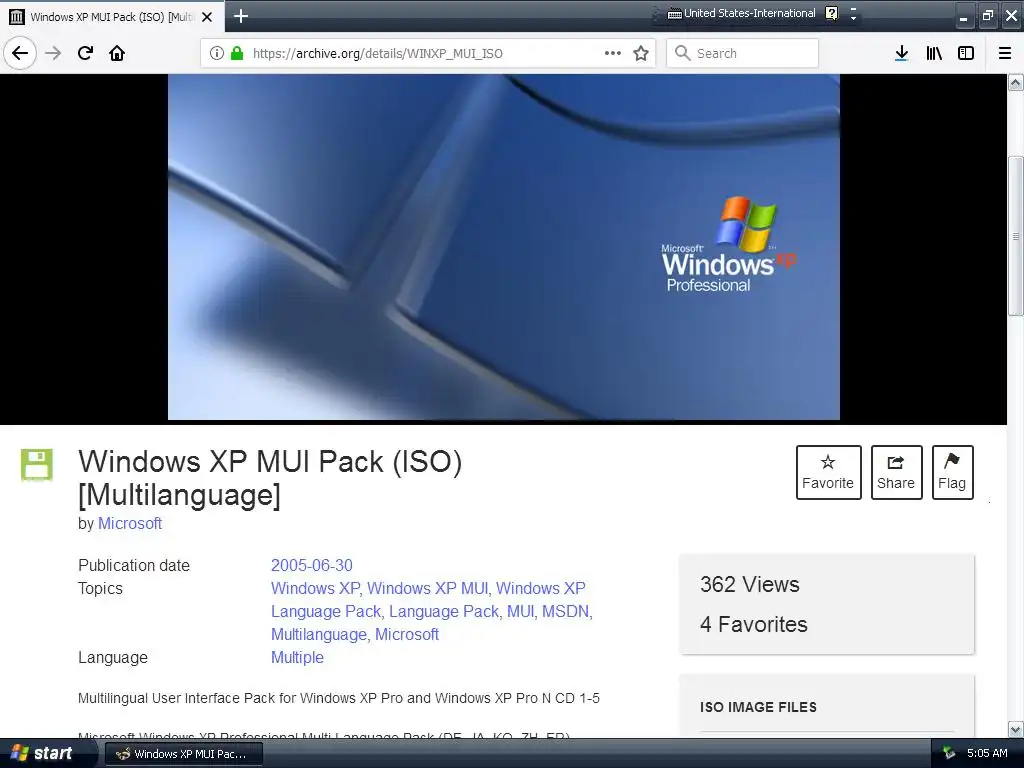Open the United States-International keyboard layout selector
The height and width of the screenshot is (768, 1024).
point(741,13)
